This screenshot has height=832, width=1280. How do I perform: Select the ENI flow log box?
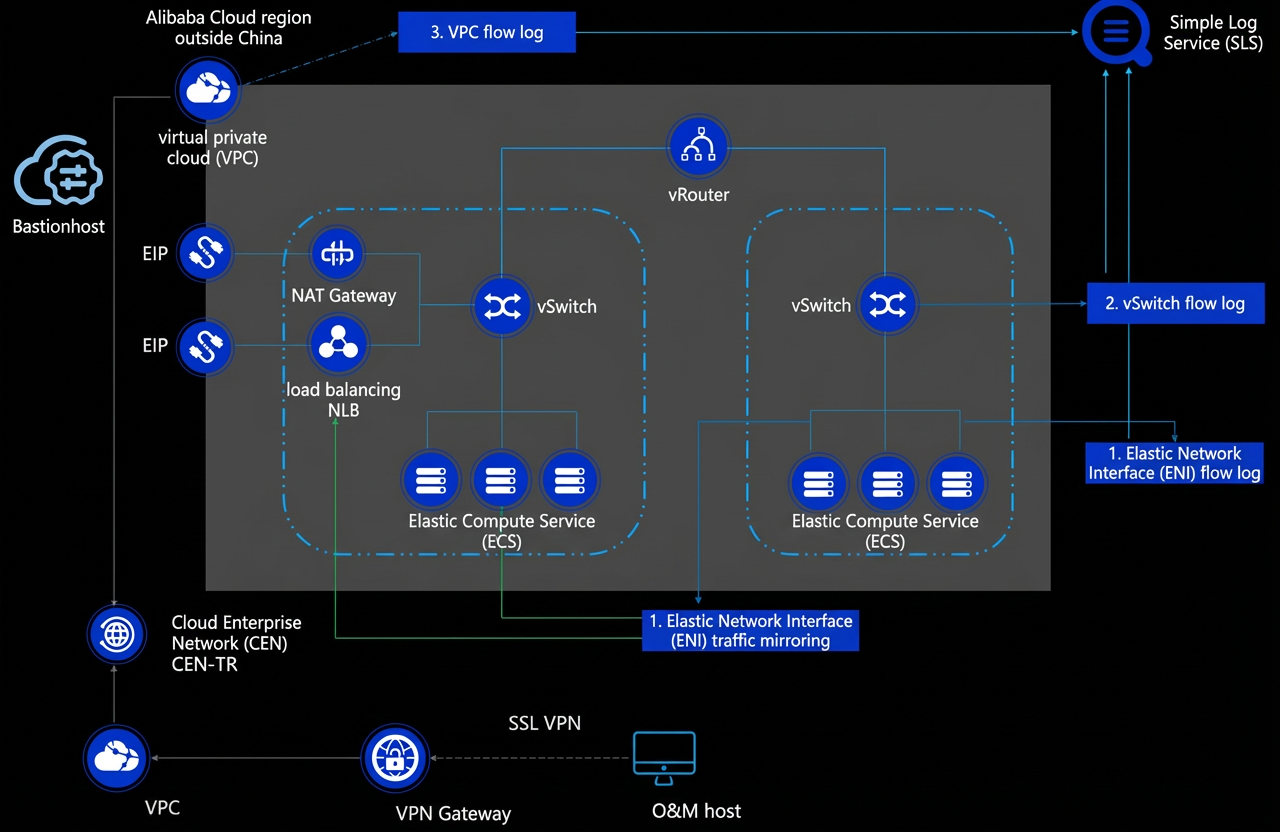[x=1174, y=463]
